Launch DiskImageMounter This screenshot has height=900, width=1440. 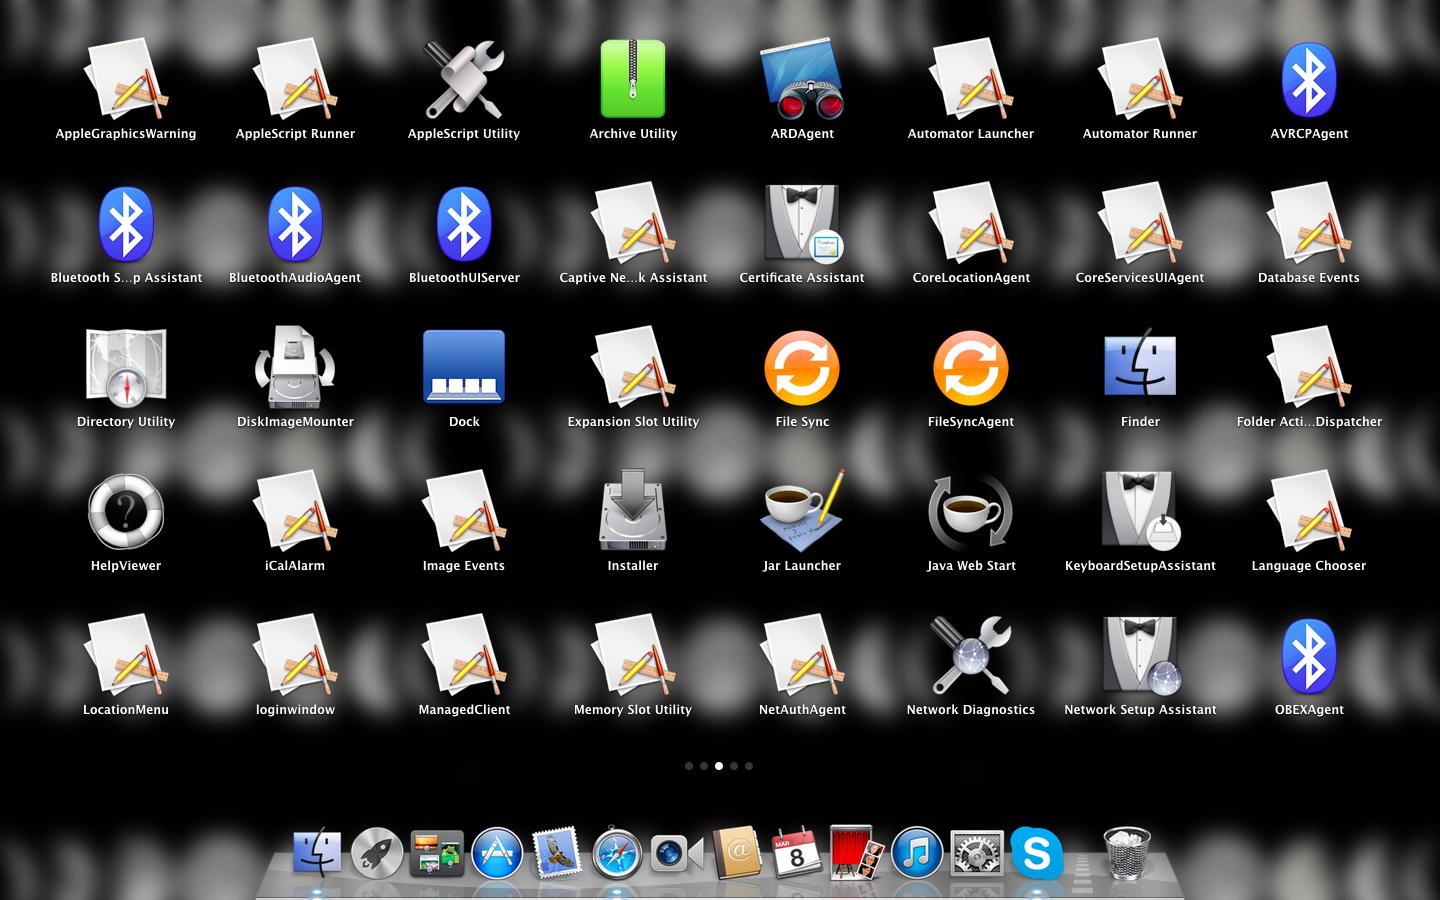point(295,367)
